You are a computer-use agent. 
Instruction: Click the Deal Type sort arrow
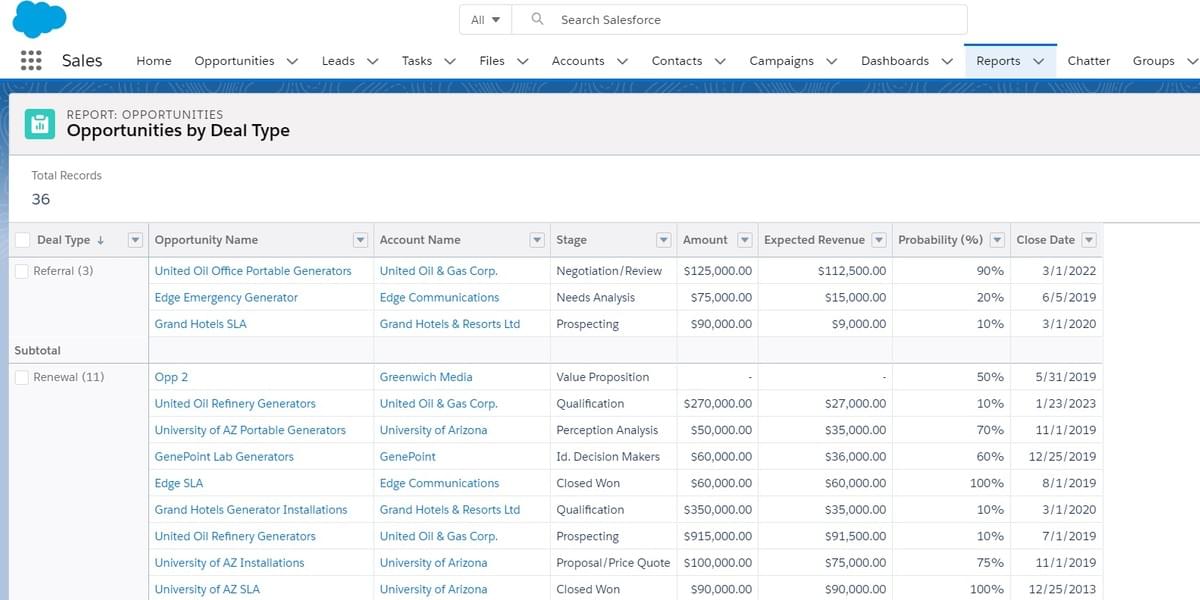point(101,240)
